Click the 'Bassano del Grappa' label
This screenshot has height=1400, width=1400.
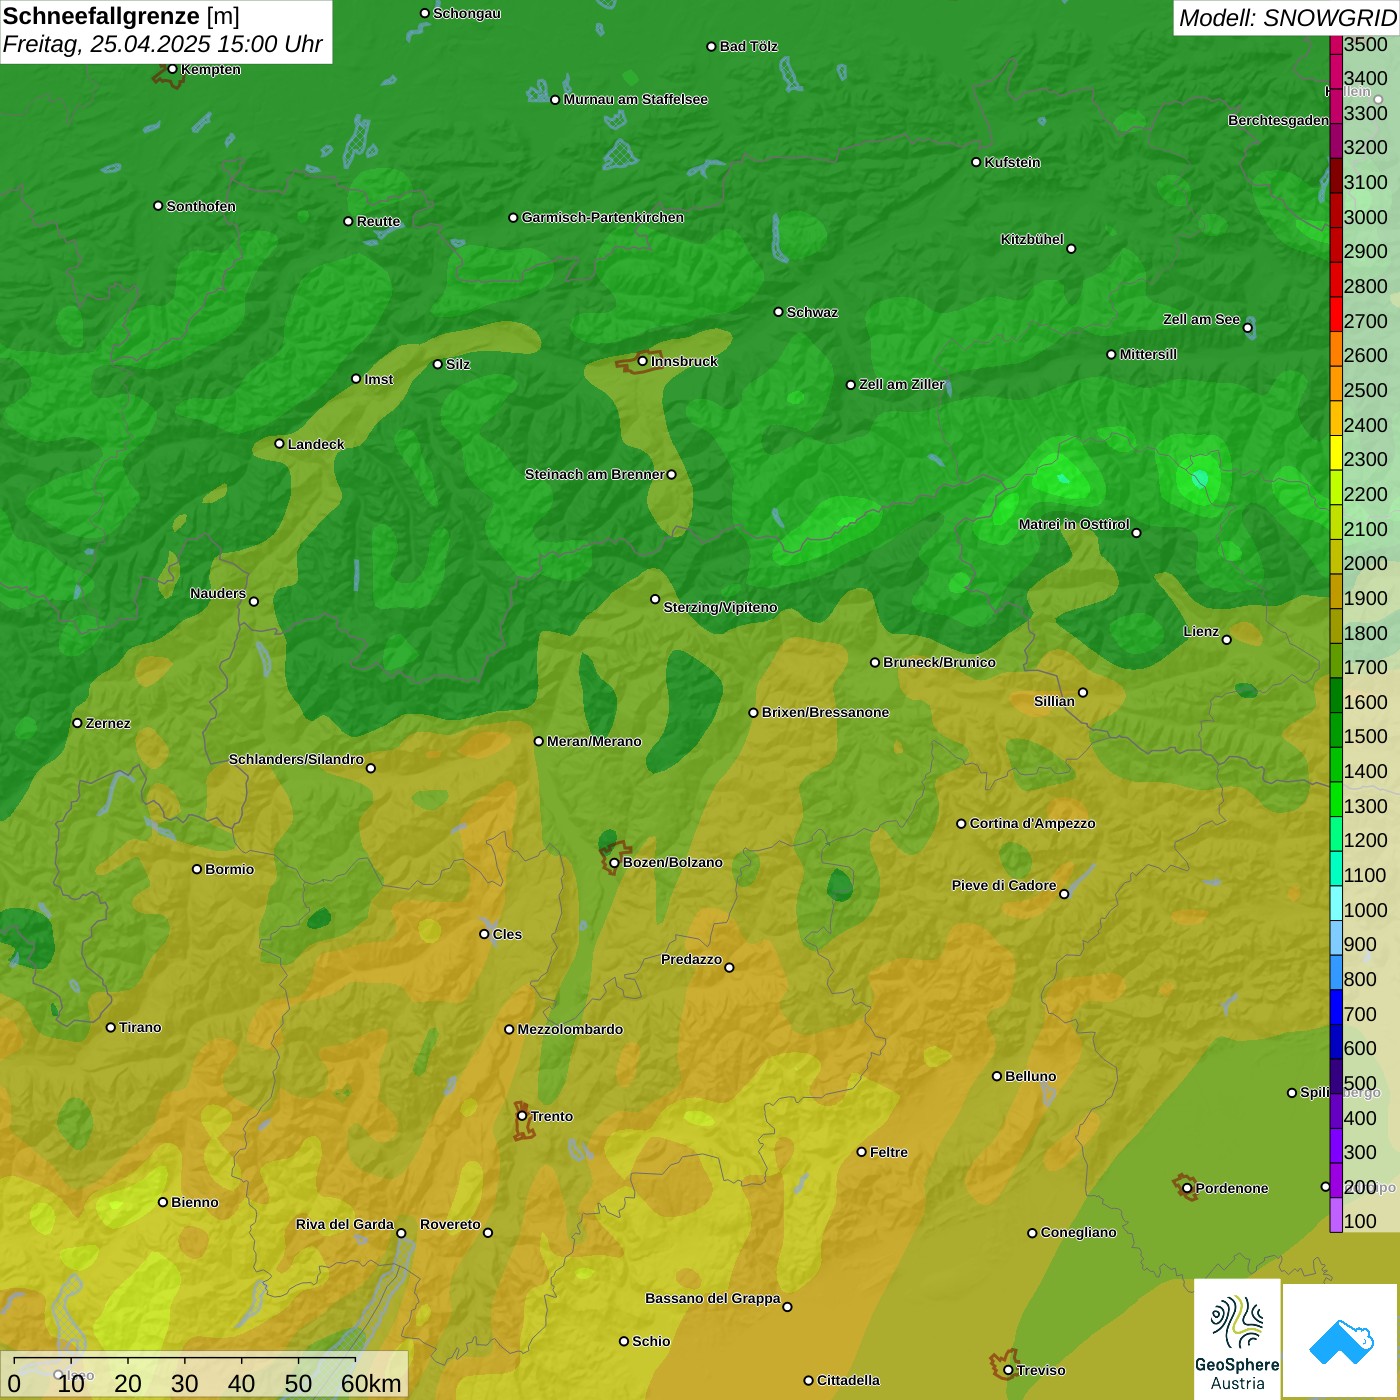tap(713, 1298)
